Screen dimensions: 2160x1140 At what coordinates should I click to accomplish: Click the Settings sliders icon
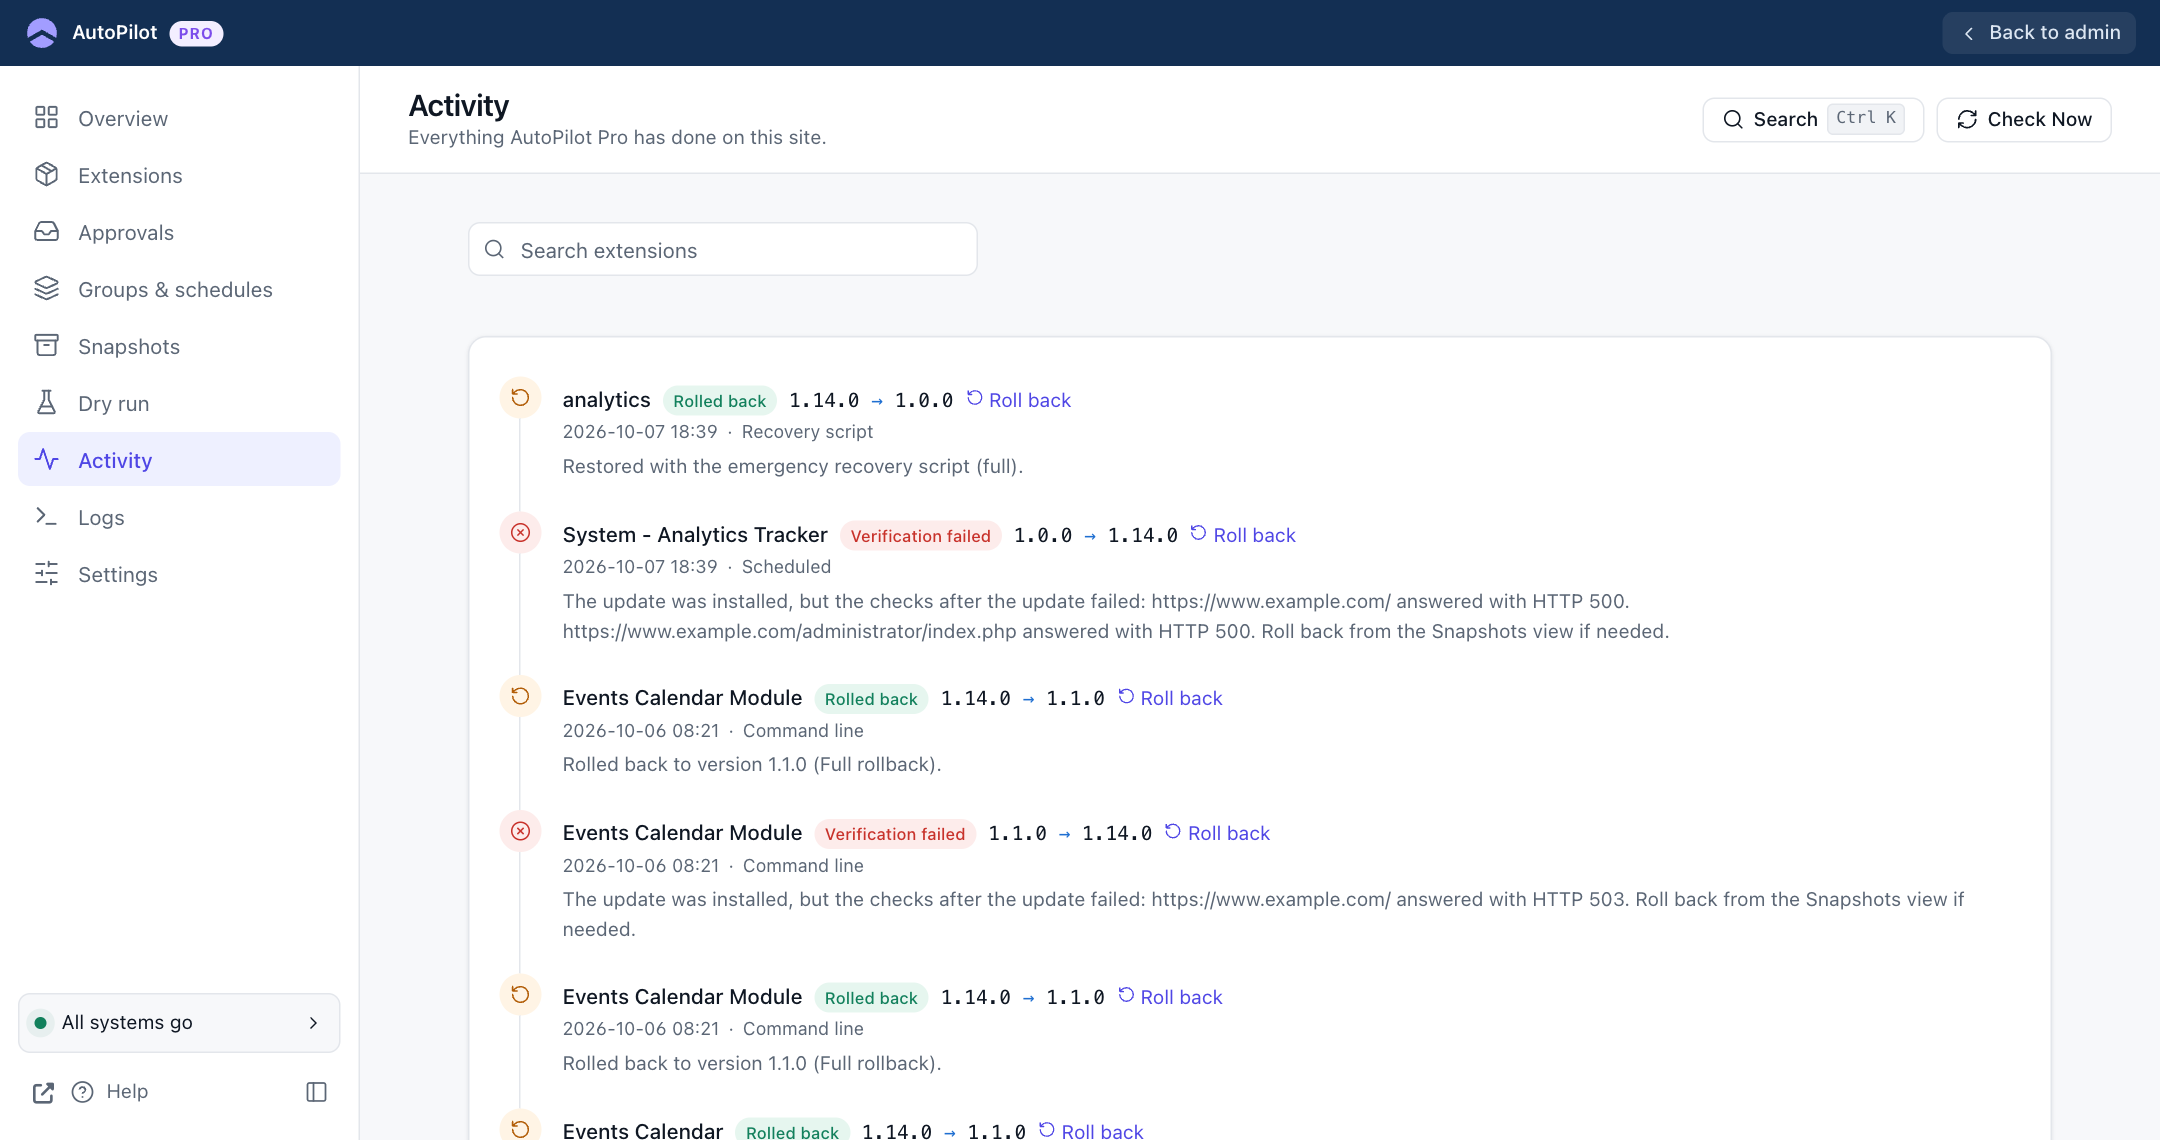(46, 574)
